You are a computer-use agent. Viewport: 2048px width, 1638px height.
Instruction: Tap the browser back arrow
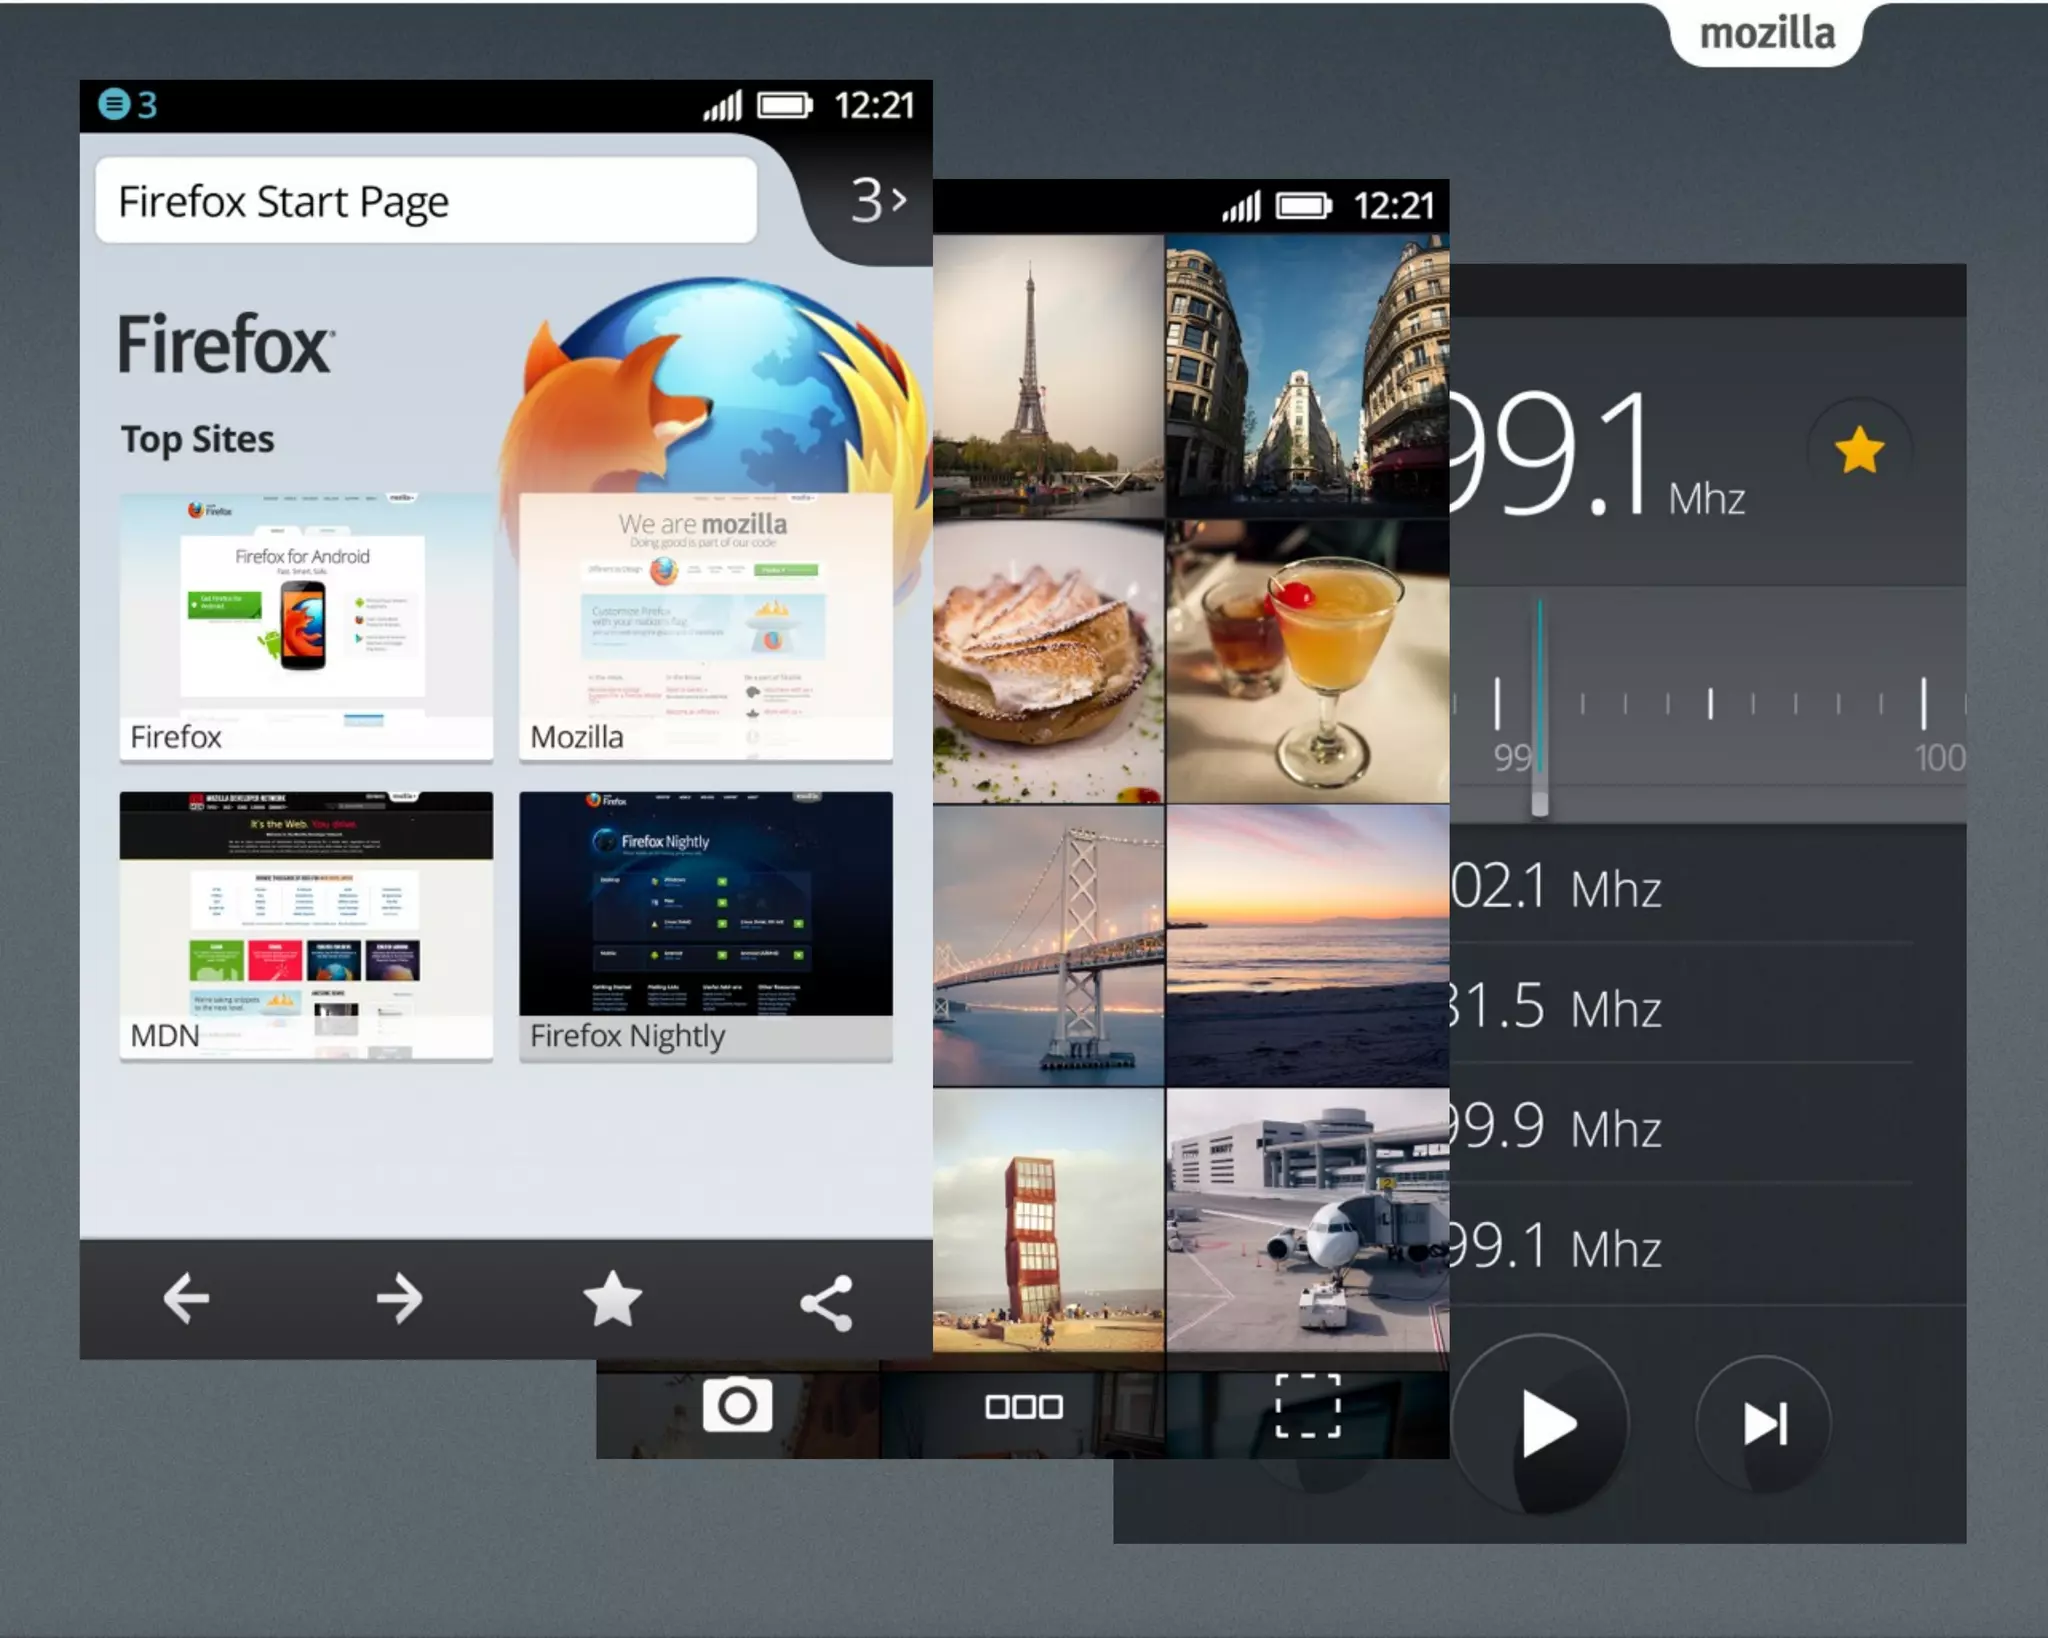(186, 1299)
